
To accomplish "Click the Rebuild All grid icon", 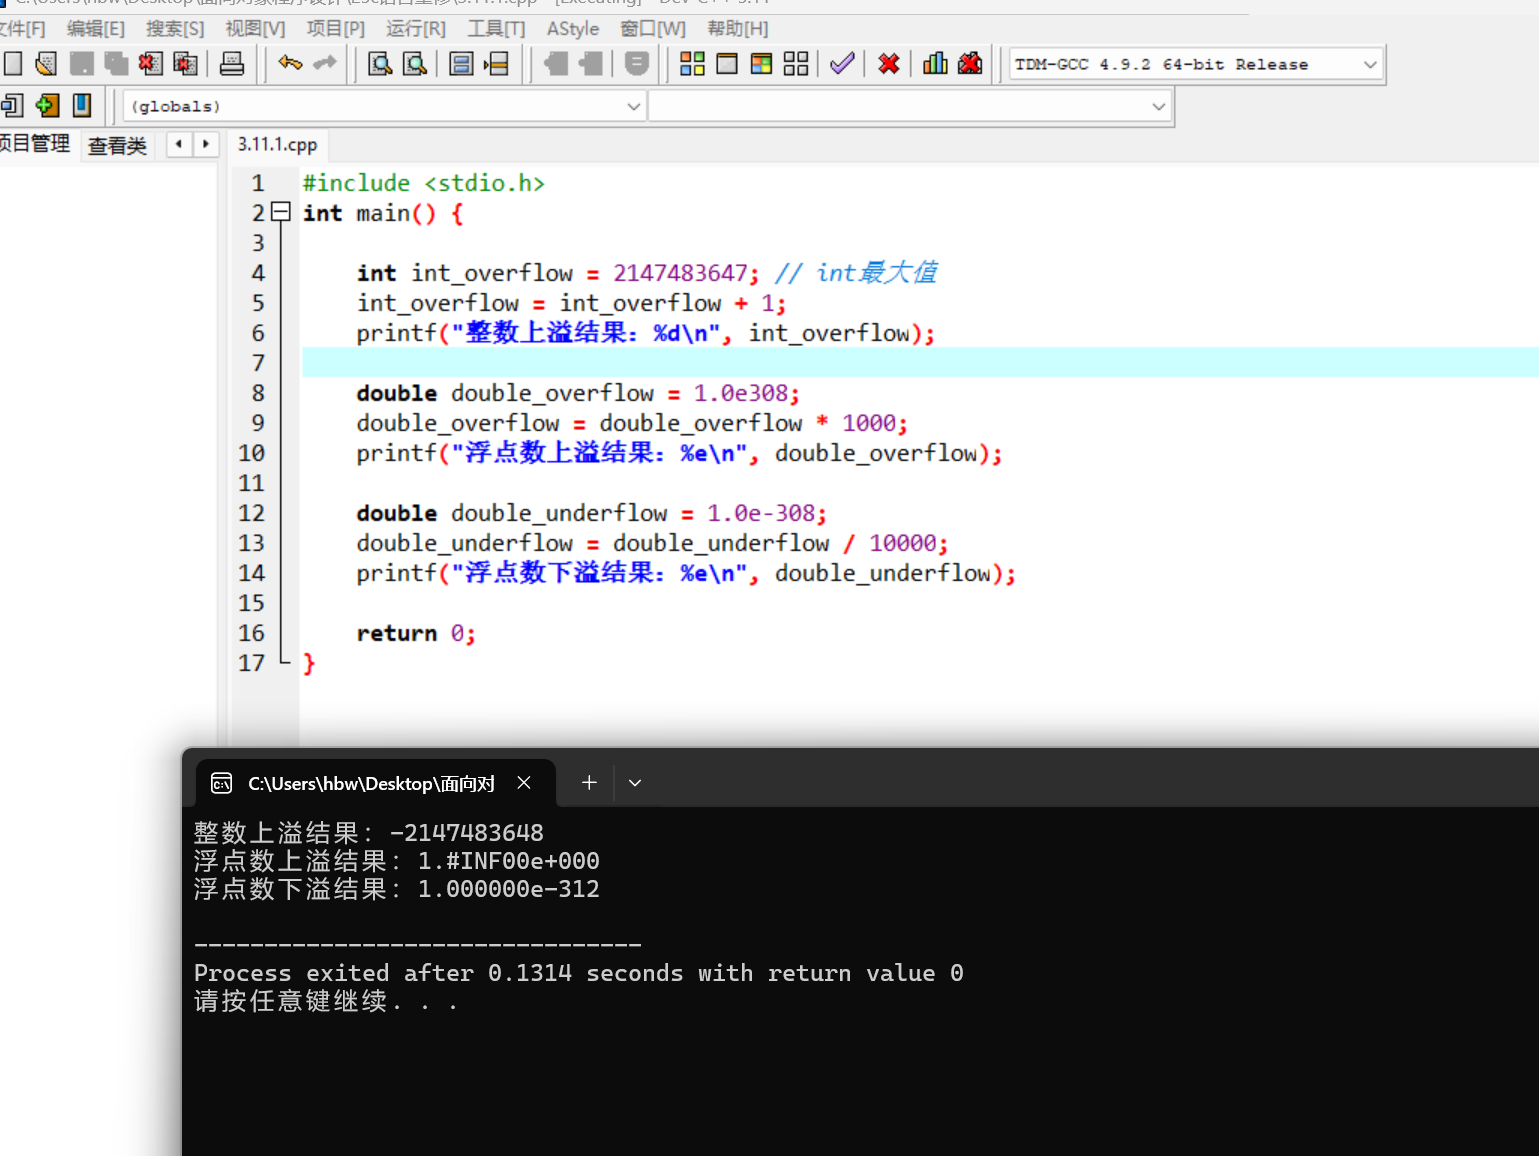I will pyautogui.click(x=796, y=64).
